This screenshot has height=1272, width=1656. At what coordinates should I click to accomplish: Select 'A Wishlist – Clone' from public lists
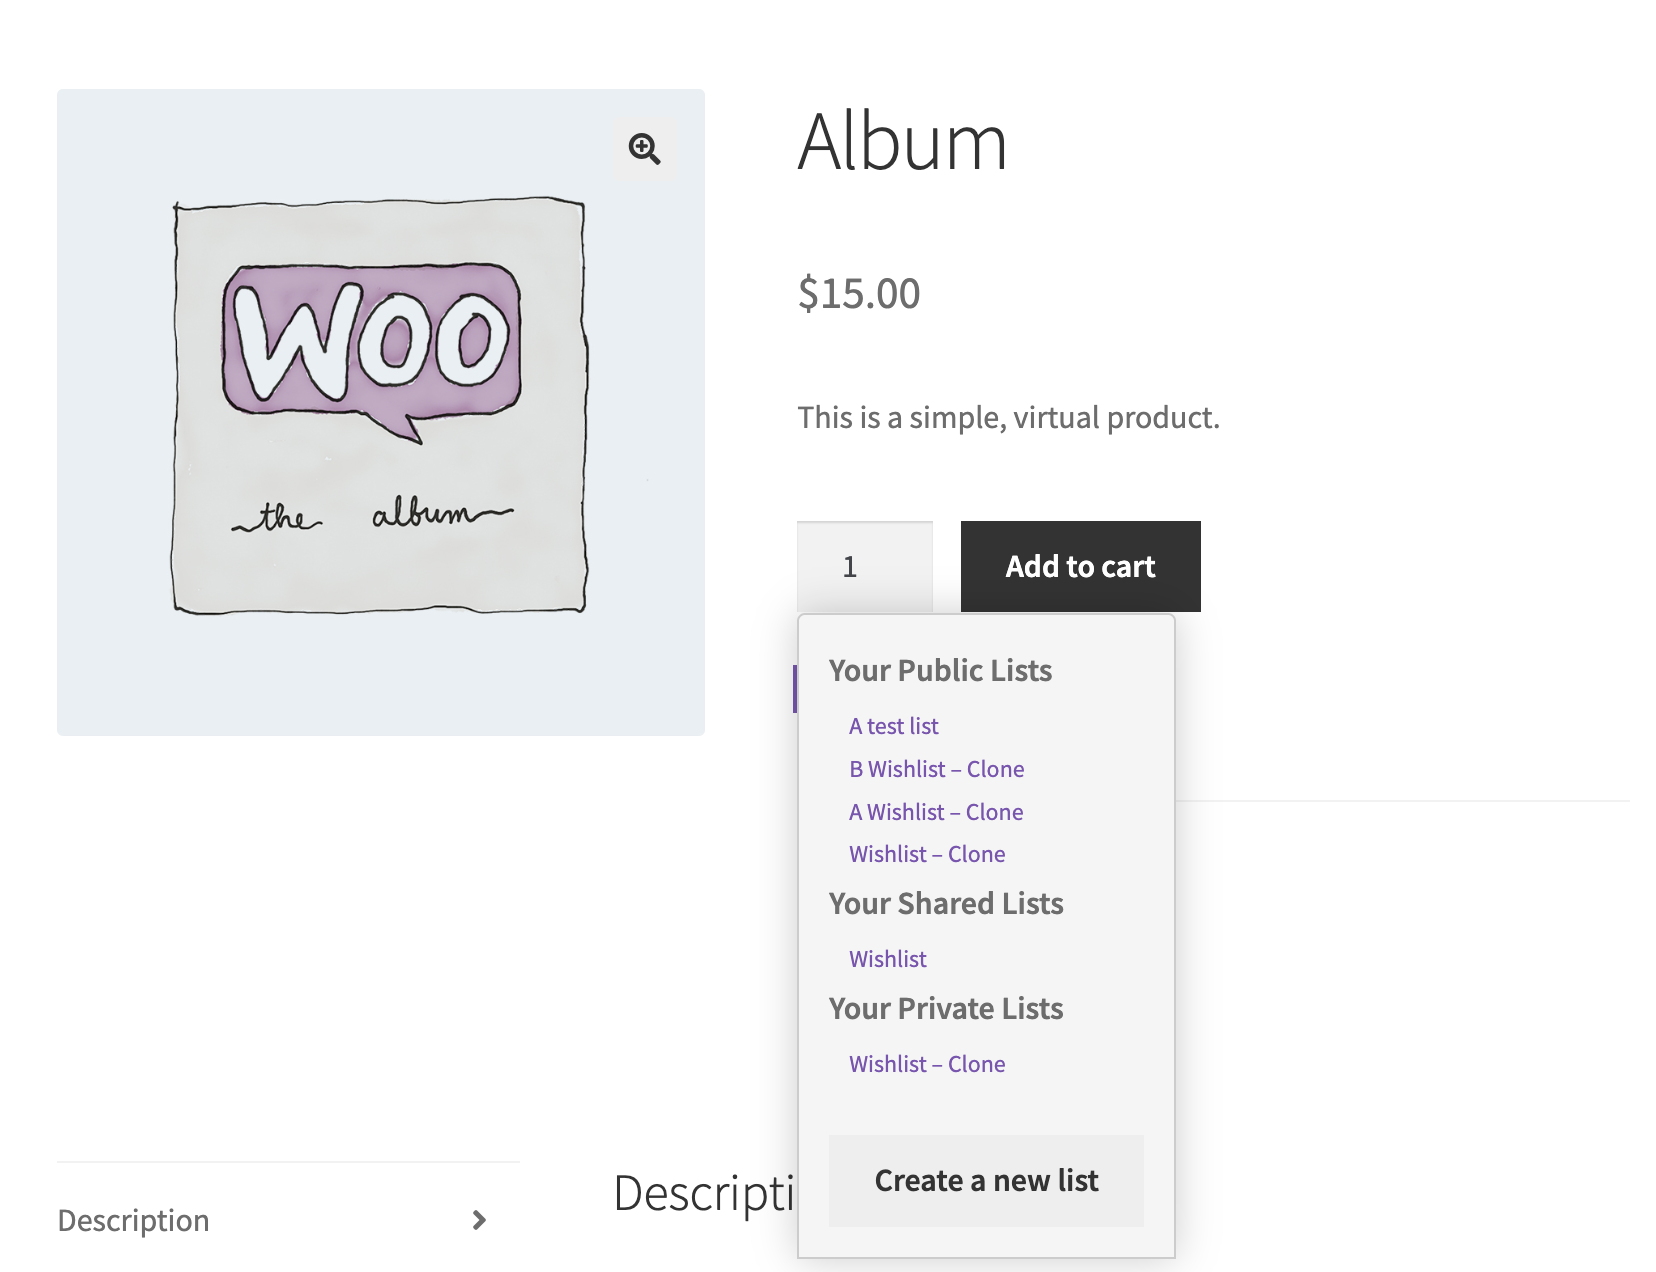click(935, 812)
